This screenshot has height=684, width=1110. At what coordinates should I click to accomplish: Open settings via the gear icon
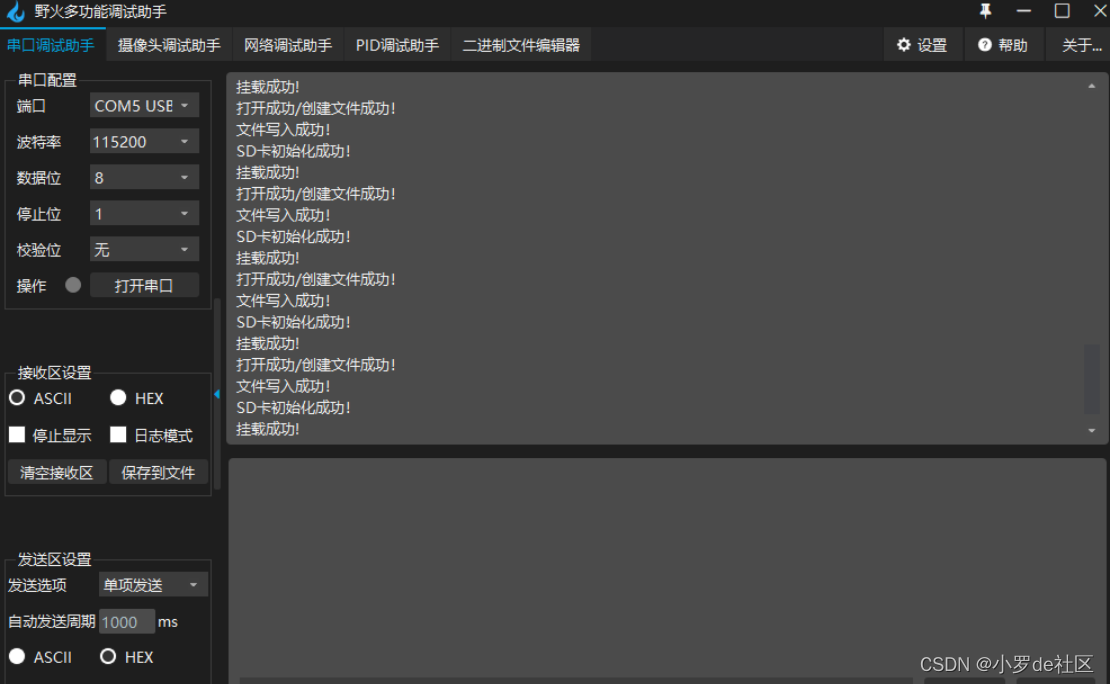(922, 44)
